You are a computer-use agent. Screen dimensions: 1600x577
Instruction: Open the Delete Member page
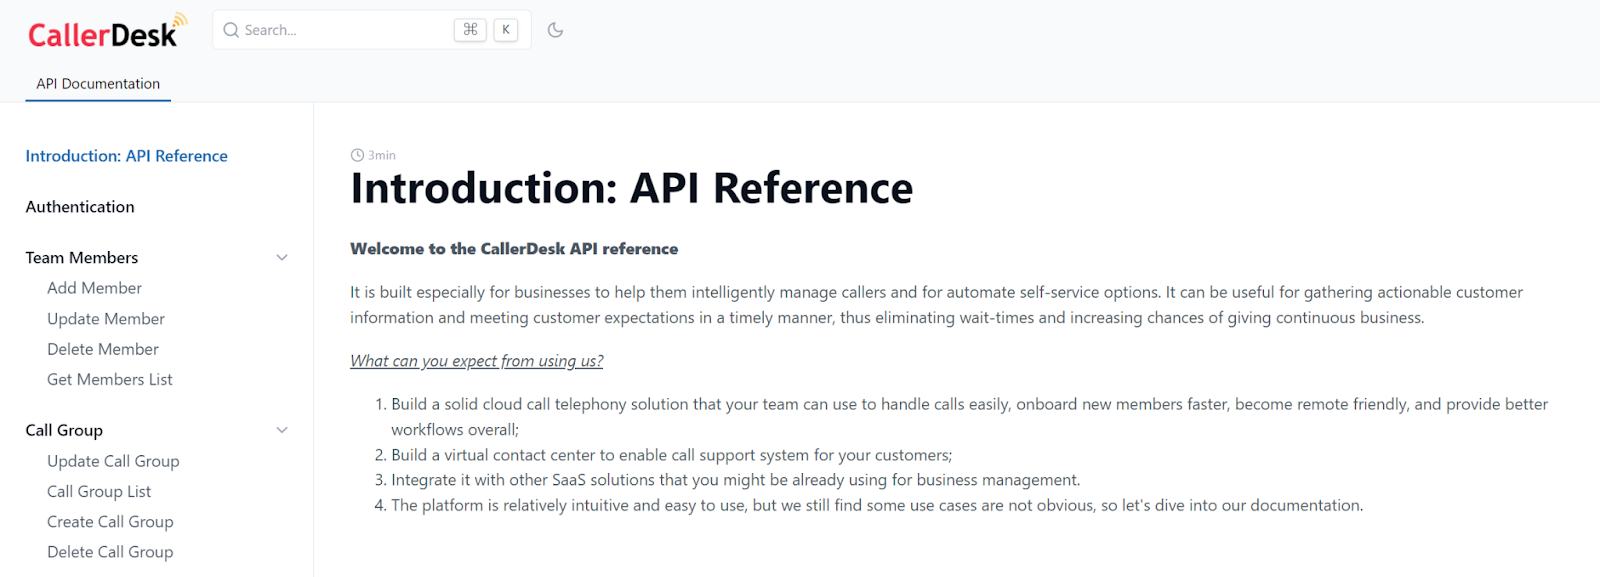[x=103, y=349]
